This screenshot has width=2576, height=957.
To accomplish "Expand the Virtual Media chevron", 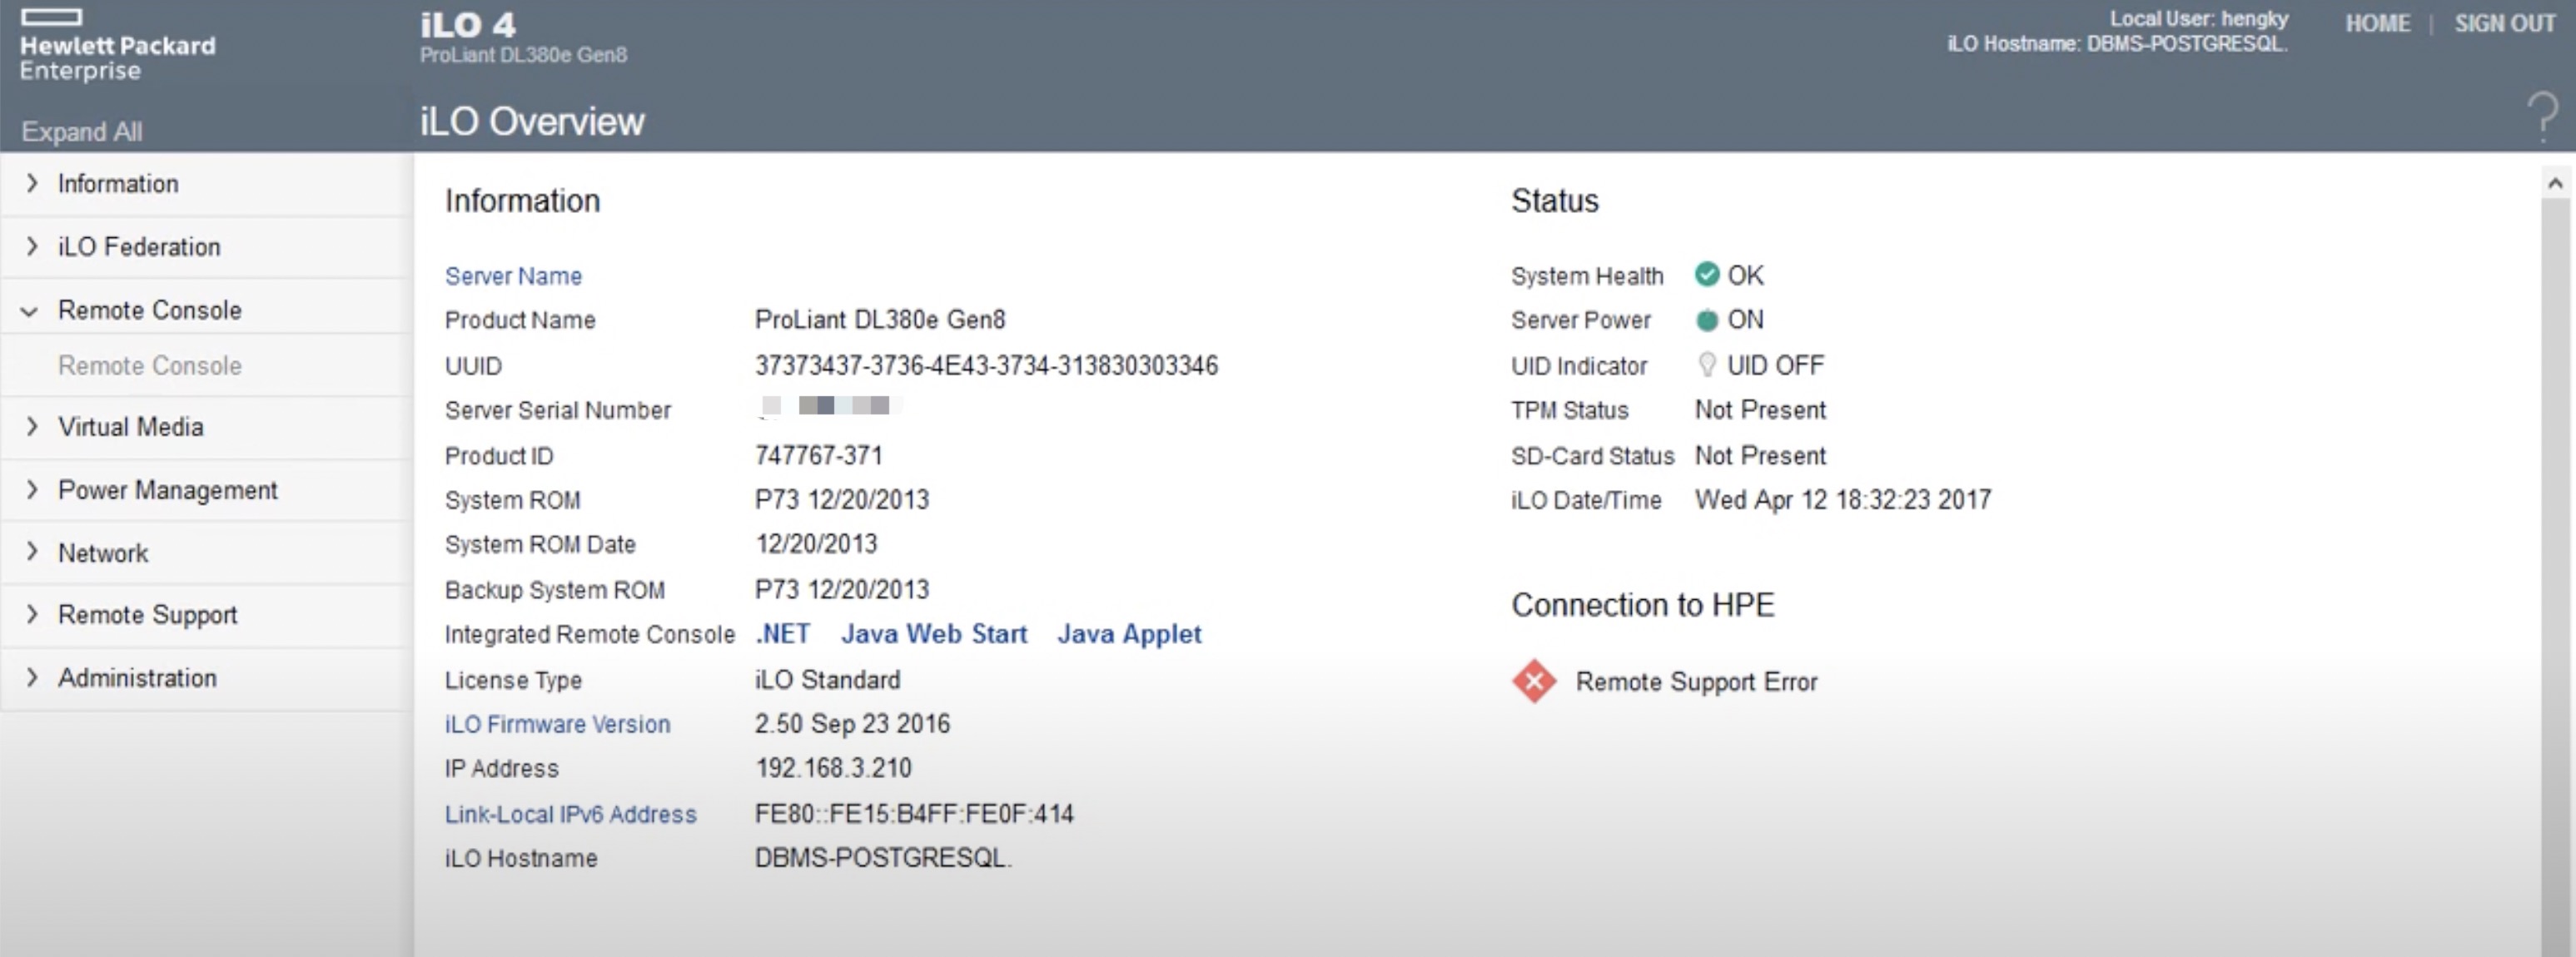I will 32,427.
